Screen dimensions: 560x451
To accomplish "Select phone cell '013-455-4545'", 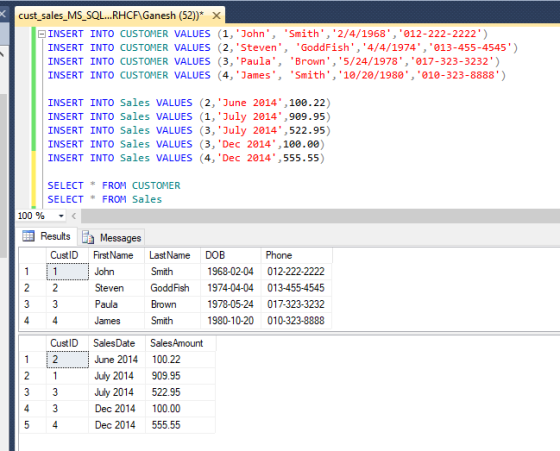I will pos(296,288).
